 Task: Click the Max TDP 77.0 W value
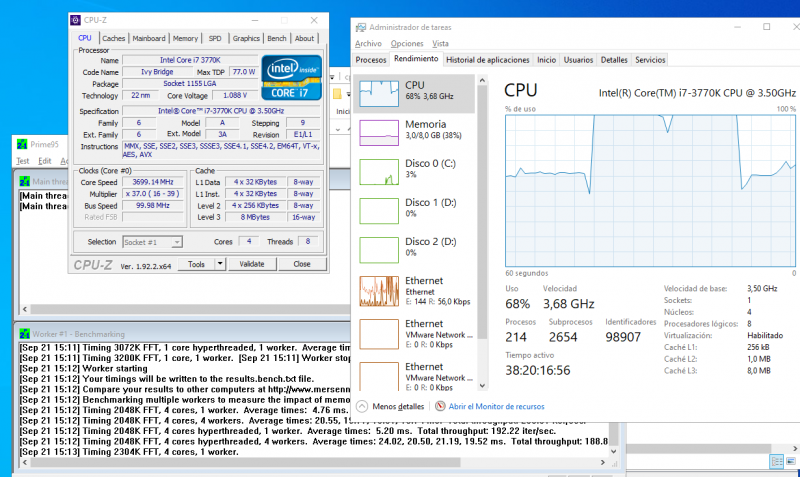pyautogui.click(x=243, y=72)
